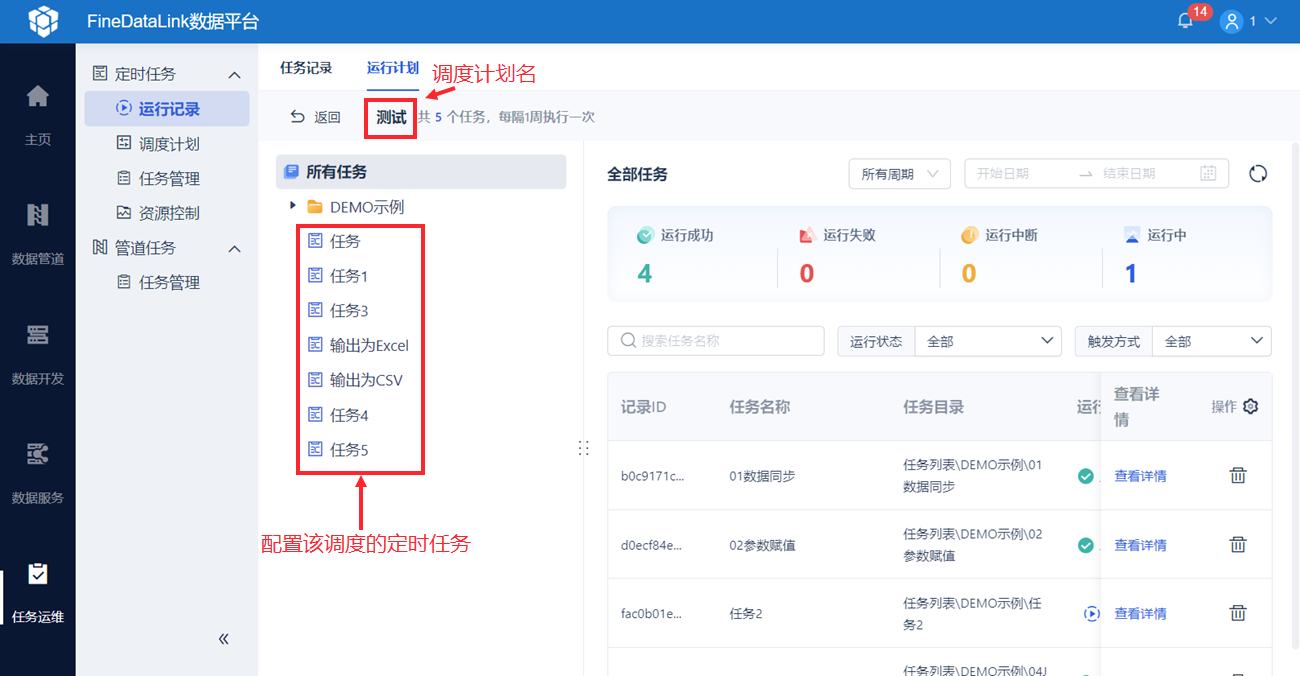Click 任务目录 column header

click(934, 407)
